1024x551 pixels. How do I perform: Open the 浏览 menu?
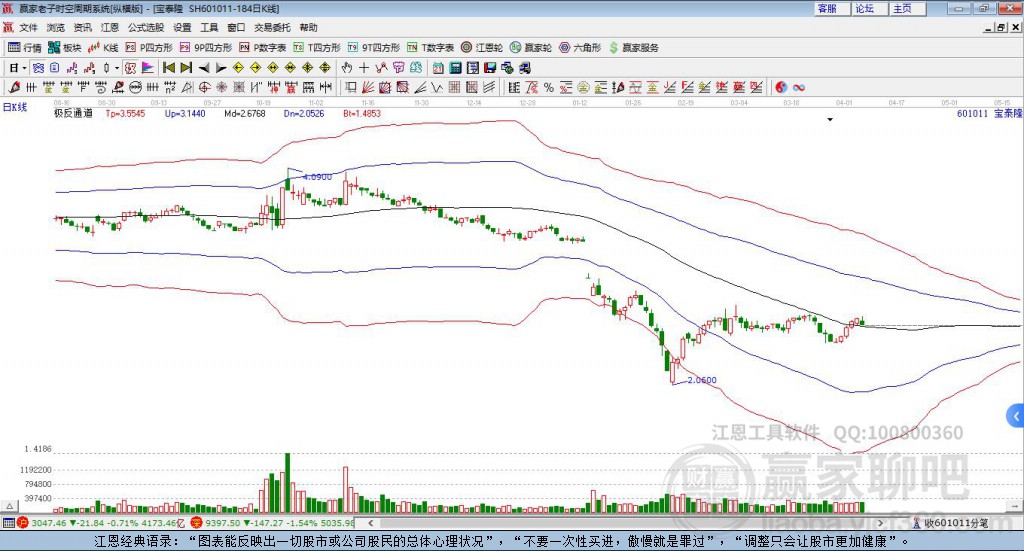56,27
